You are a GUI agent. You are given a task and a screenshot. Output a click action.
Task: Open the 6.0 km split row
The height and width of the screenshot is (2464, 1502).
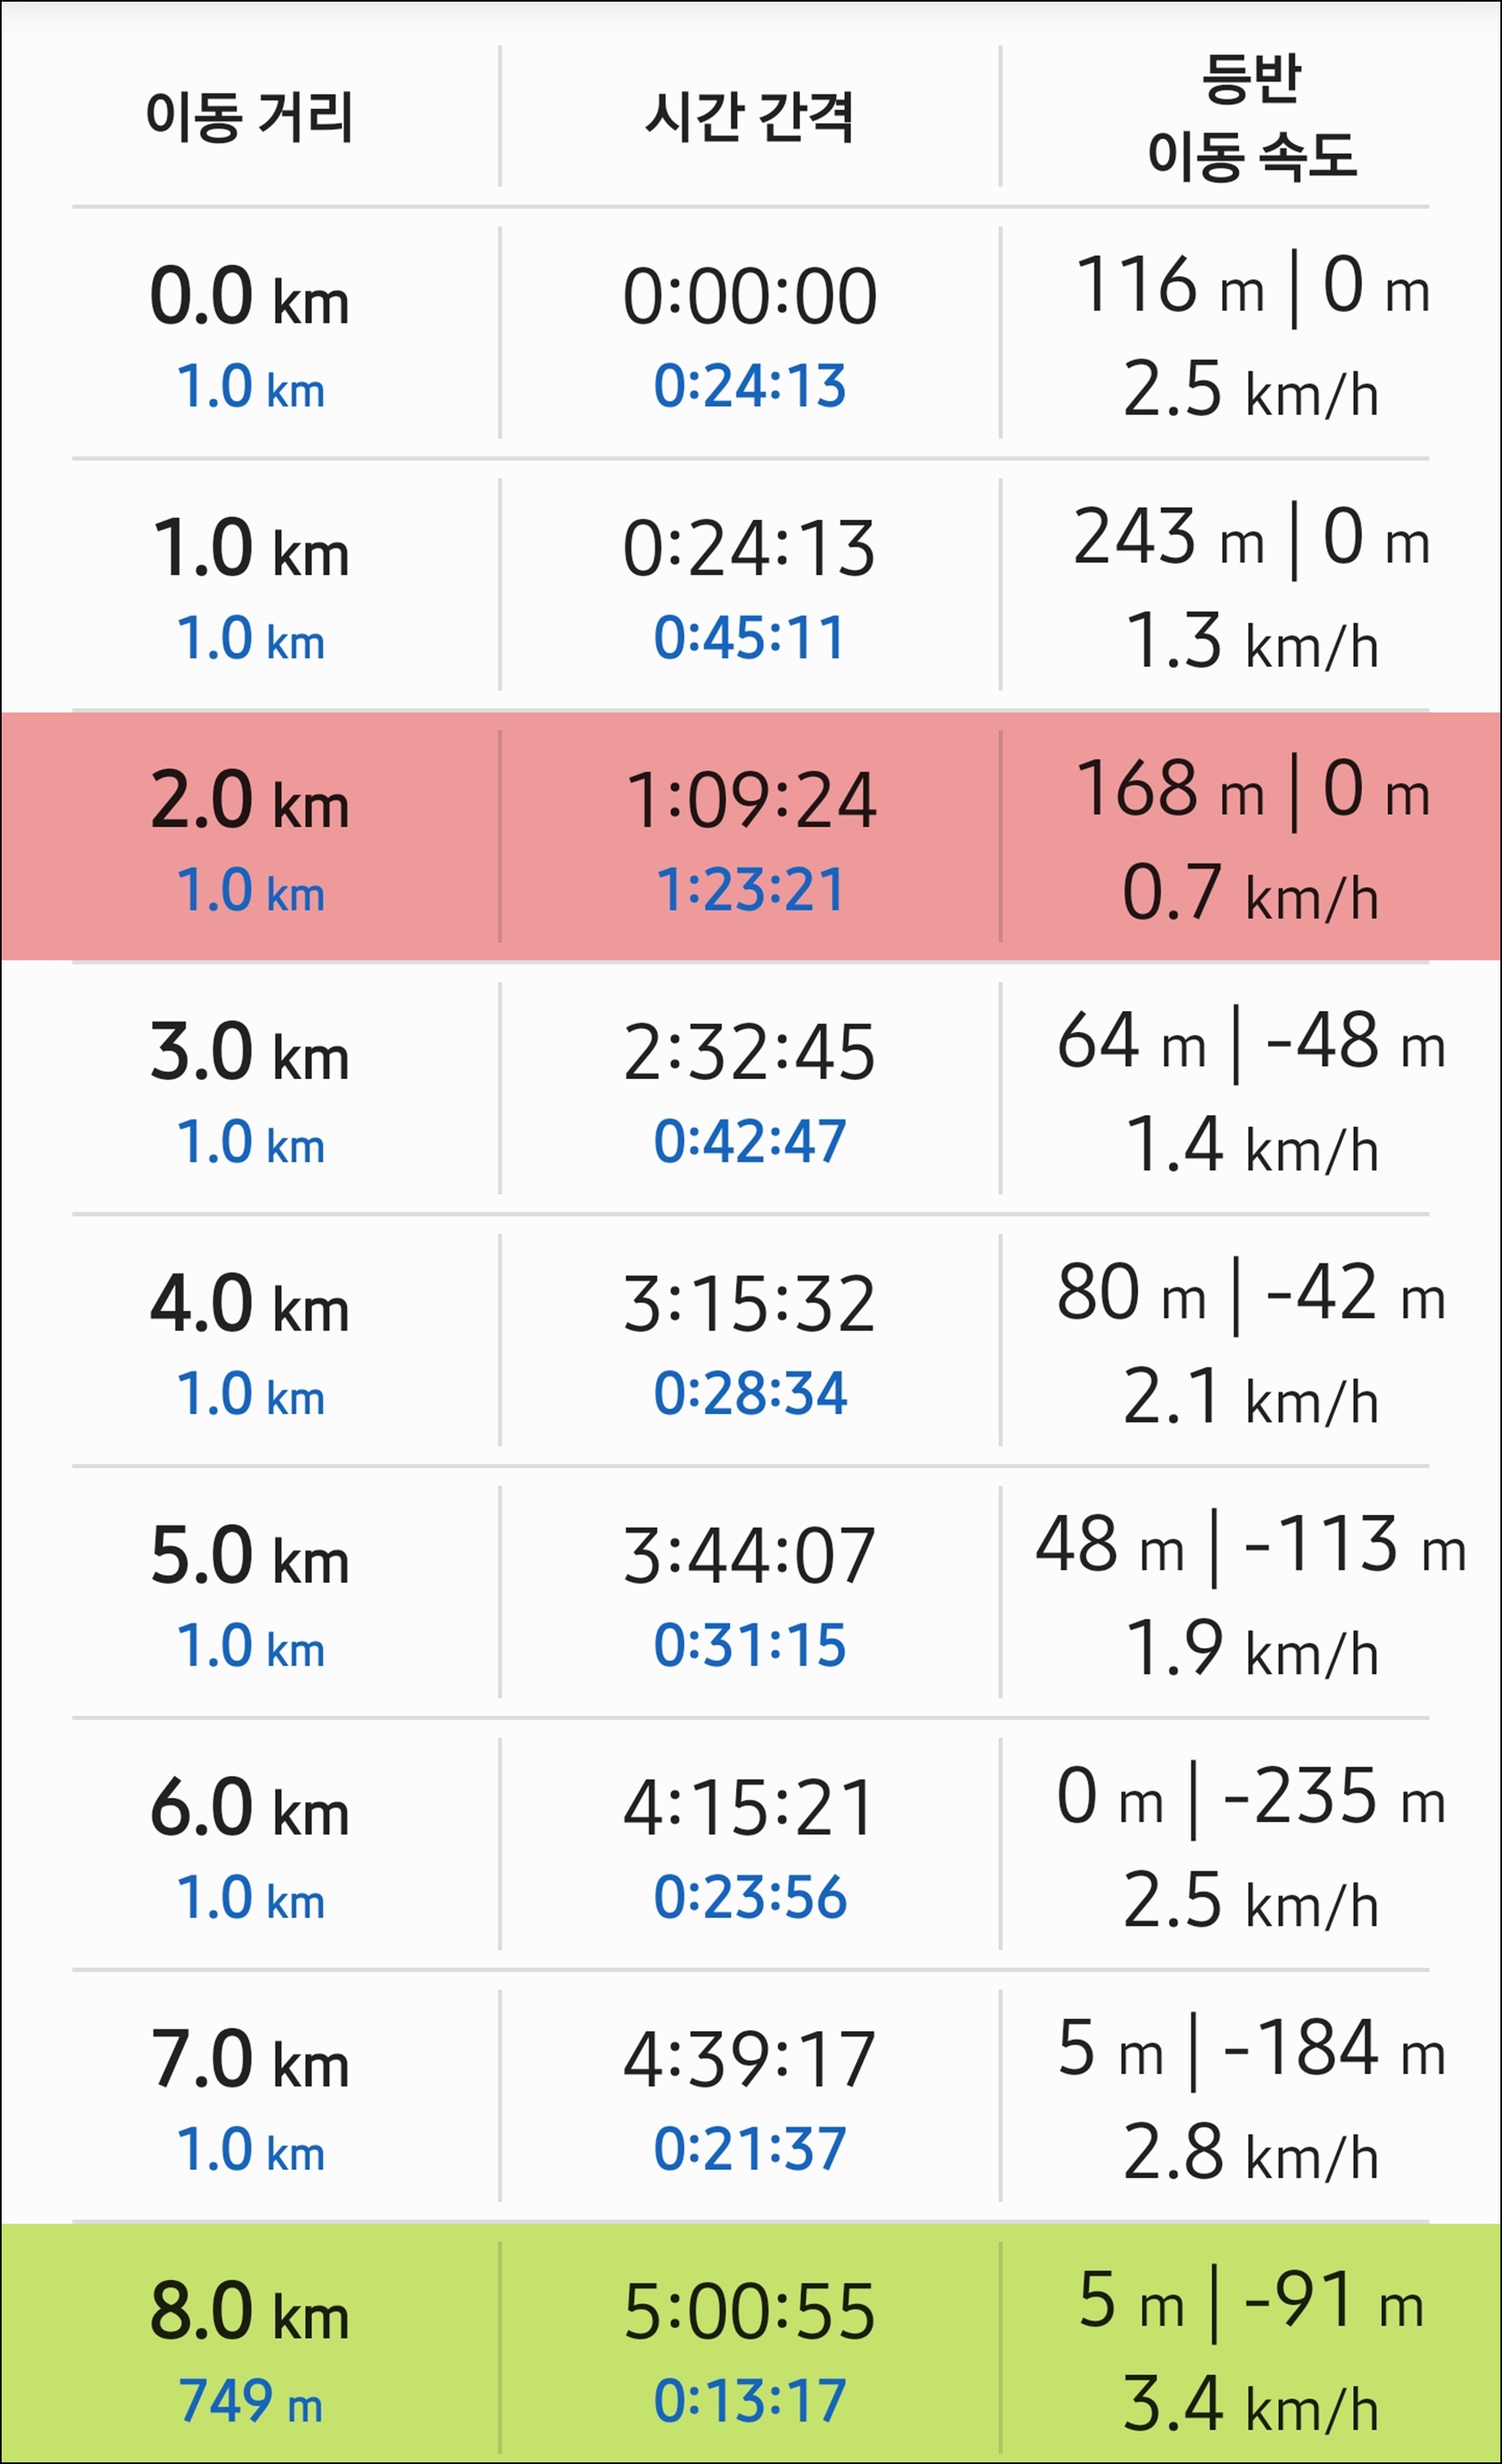tap(750, 1844)
